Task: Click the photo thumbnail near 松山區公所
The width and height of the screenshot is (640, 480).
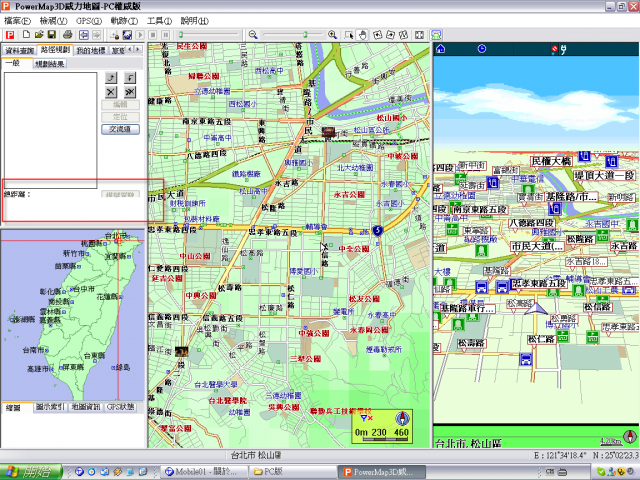Action: [328, 132]
